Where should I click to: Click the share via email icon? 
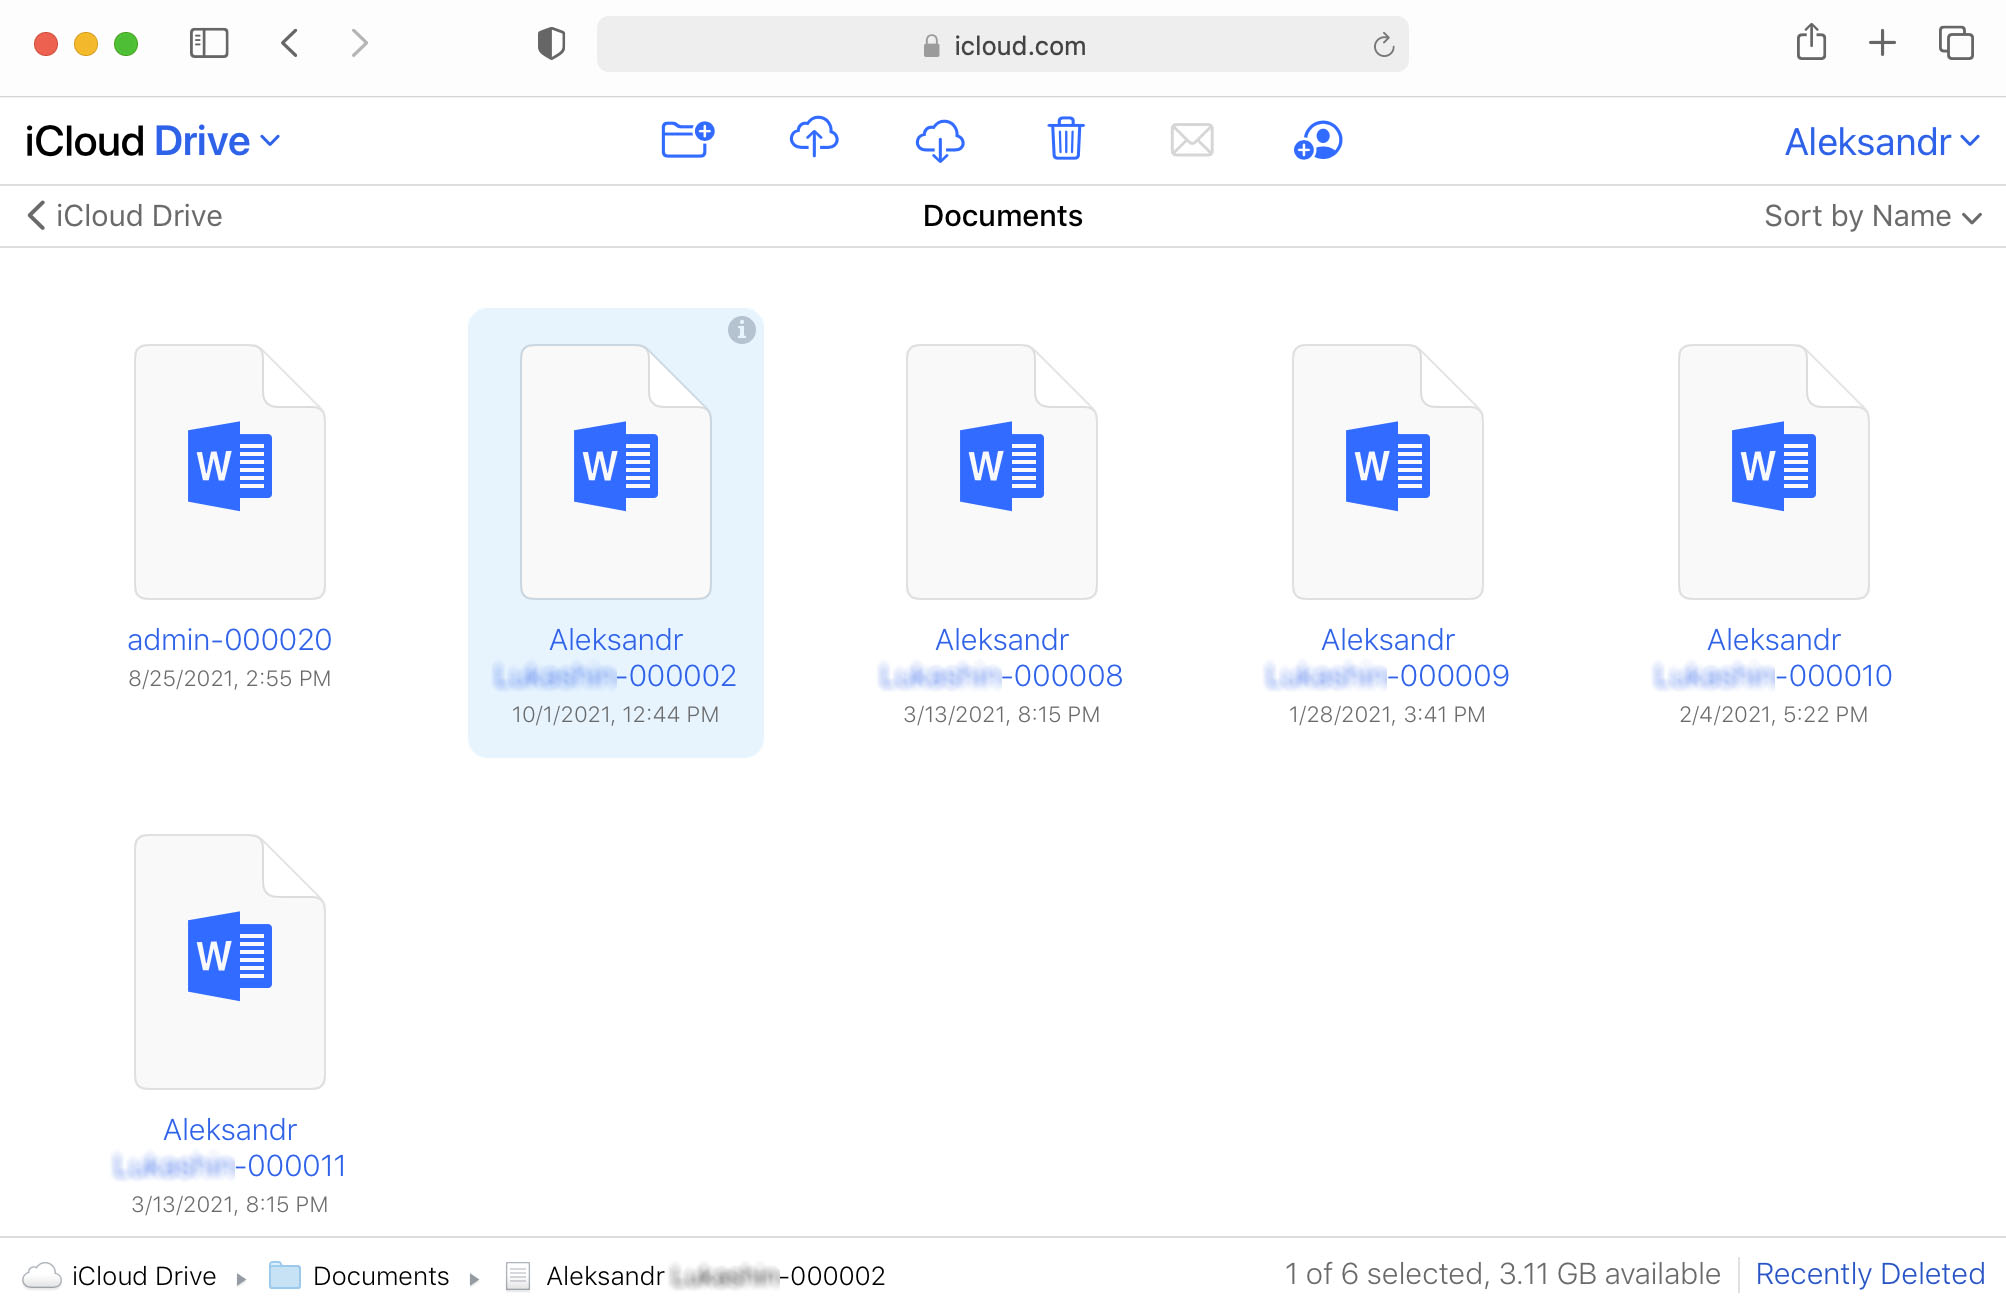[1193, 140]
